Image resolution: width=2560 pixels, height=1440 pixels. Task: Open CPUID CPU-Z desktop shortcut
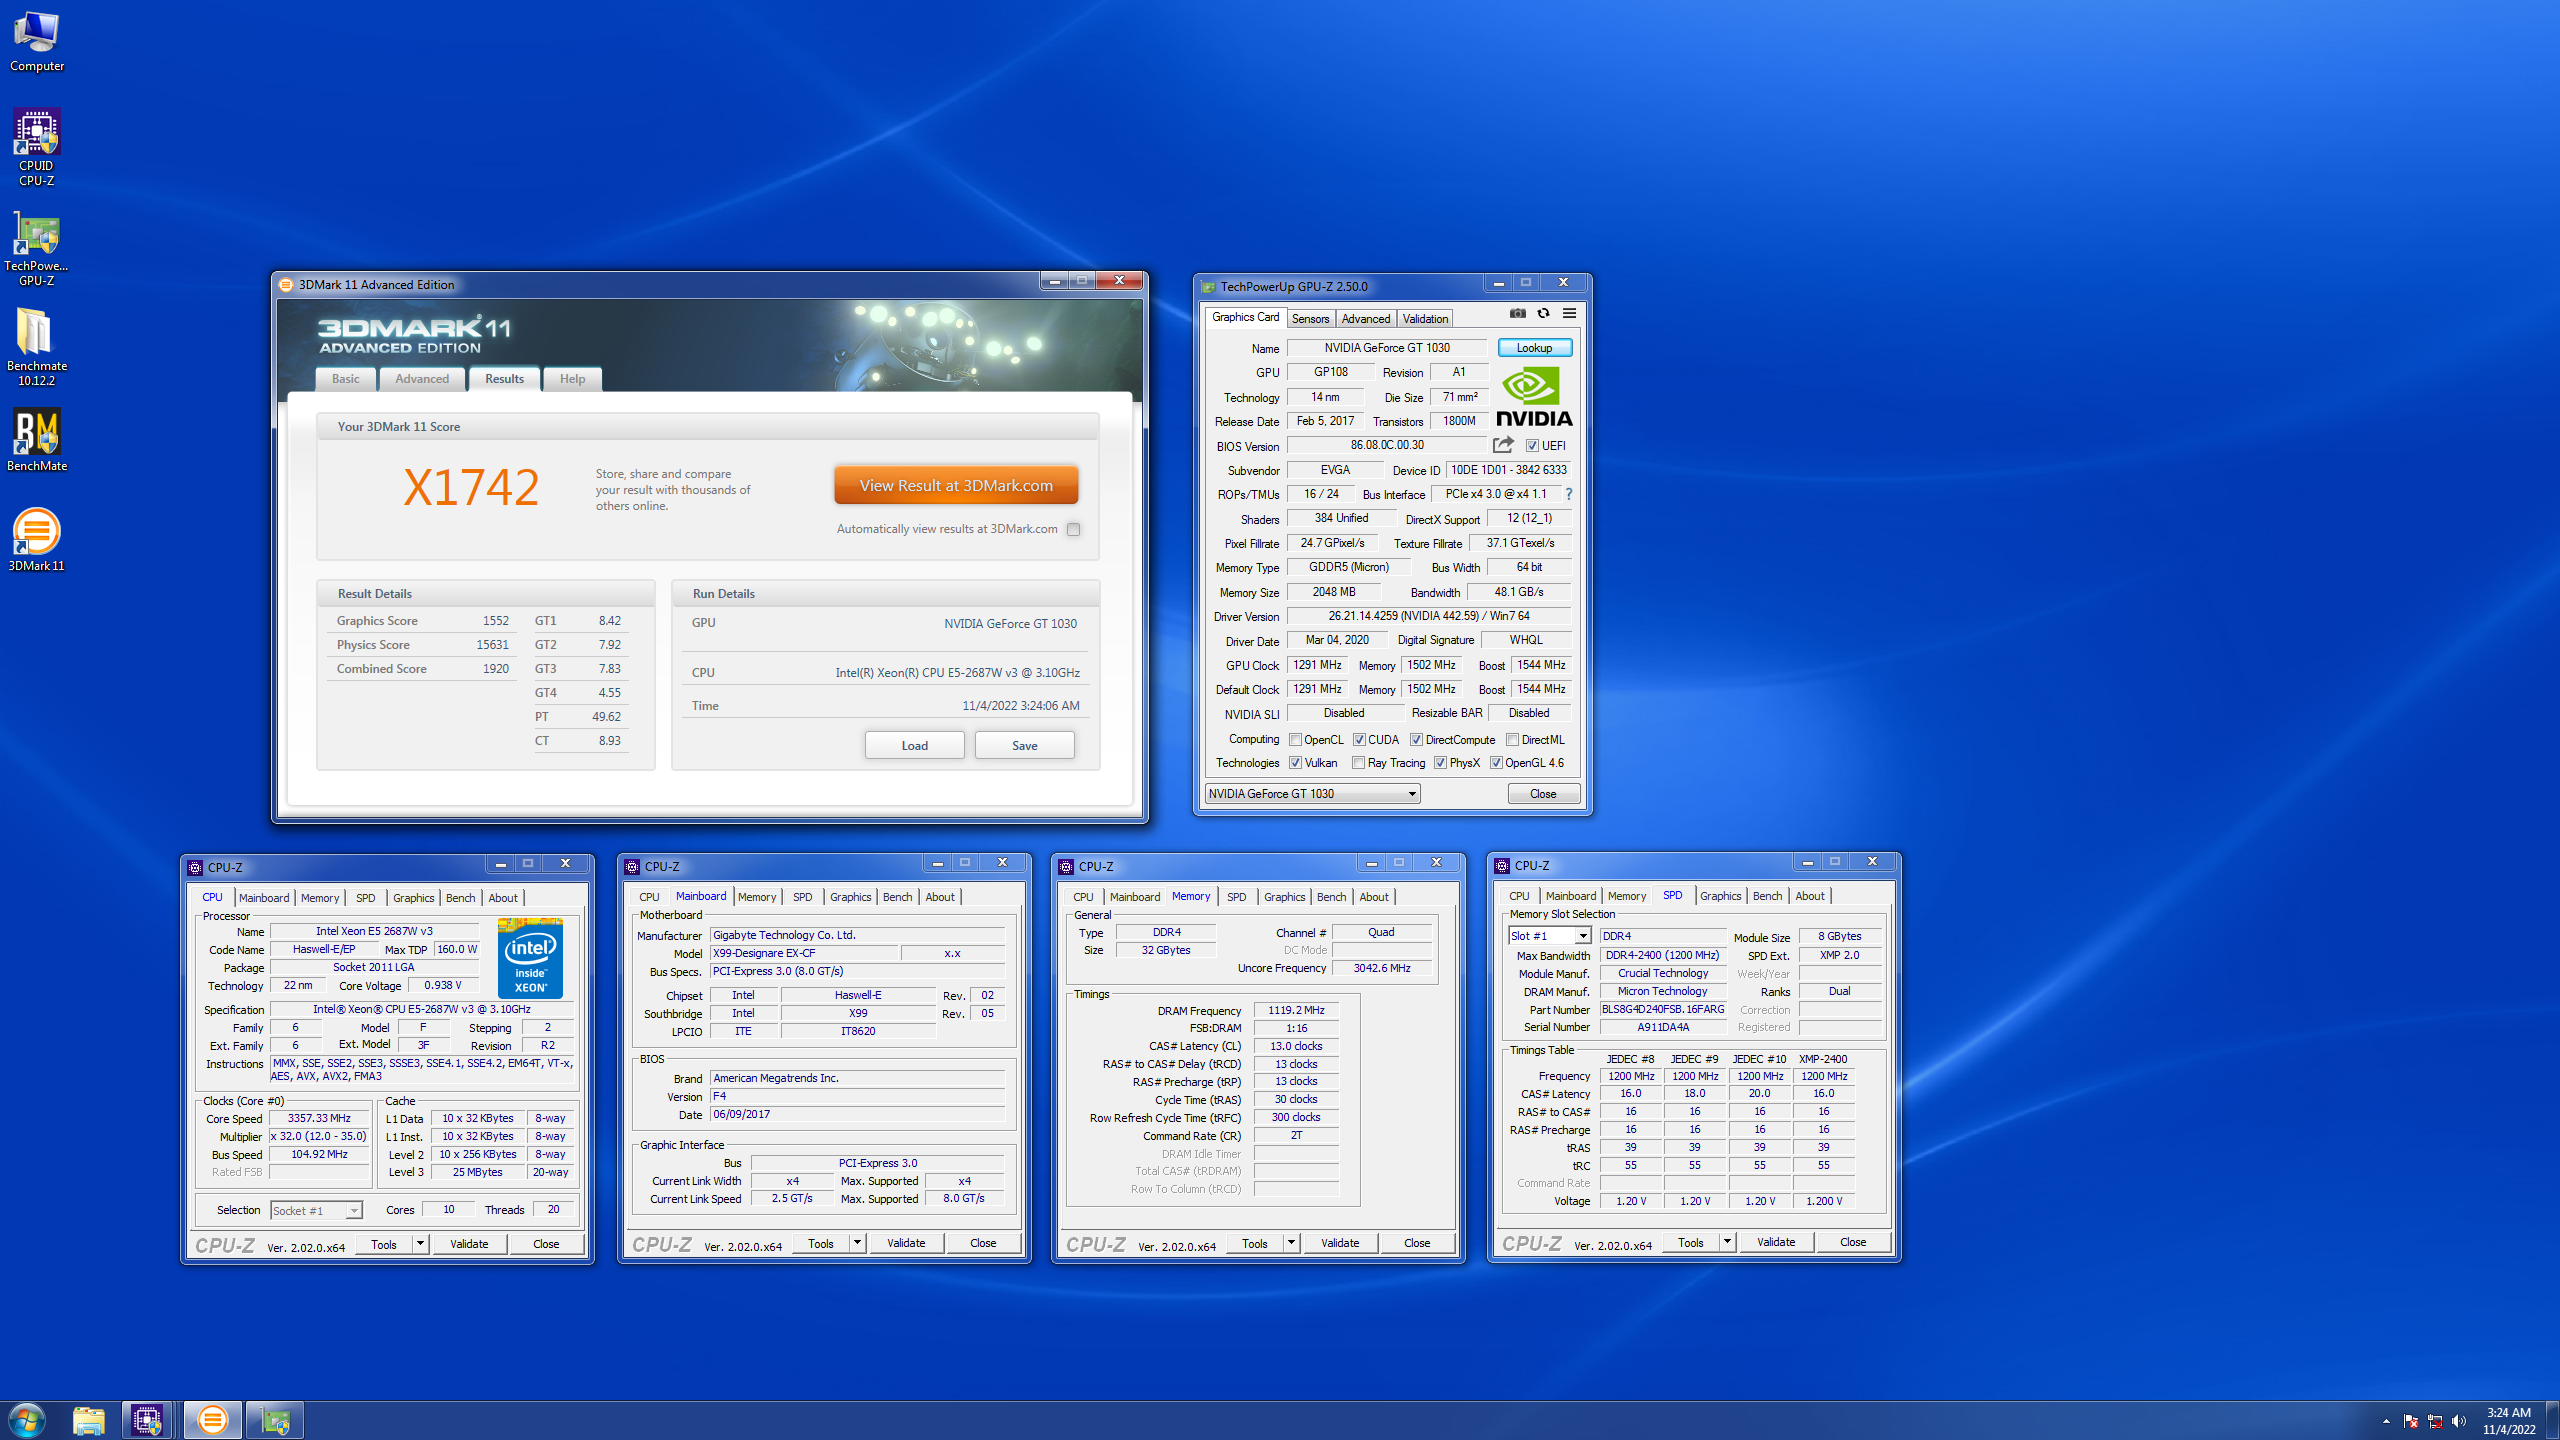[37, 147]
